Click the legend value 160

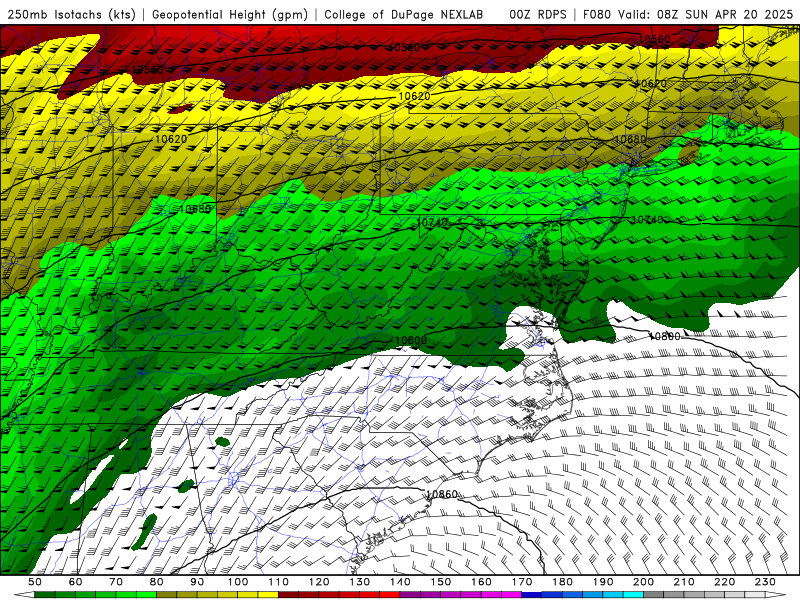point(481,582)
